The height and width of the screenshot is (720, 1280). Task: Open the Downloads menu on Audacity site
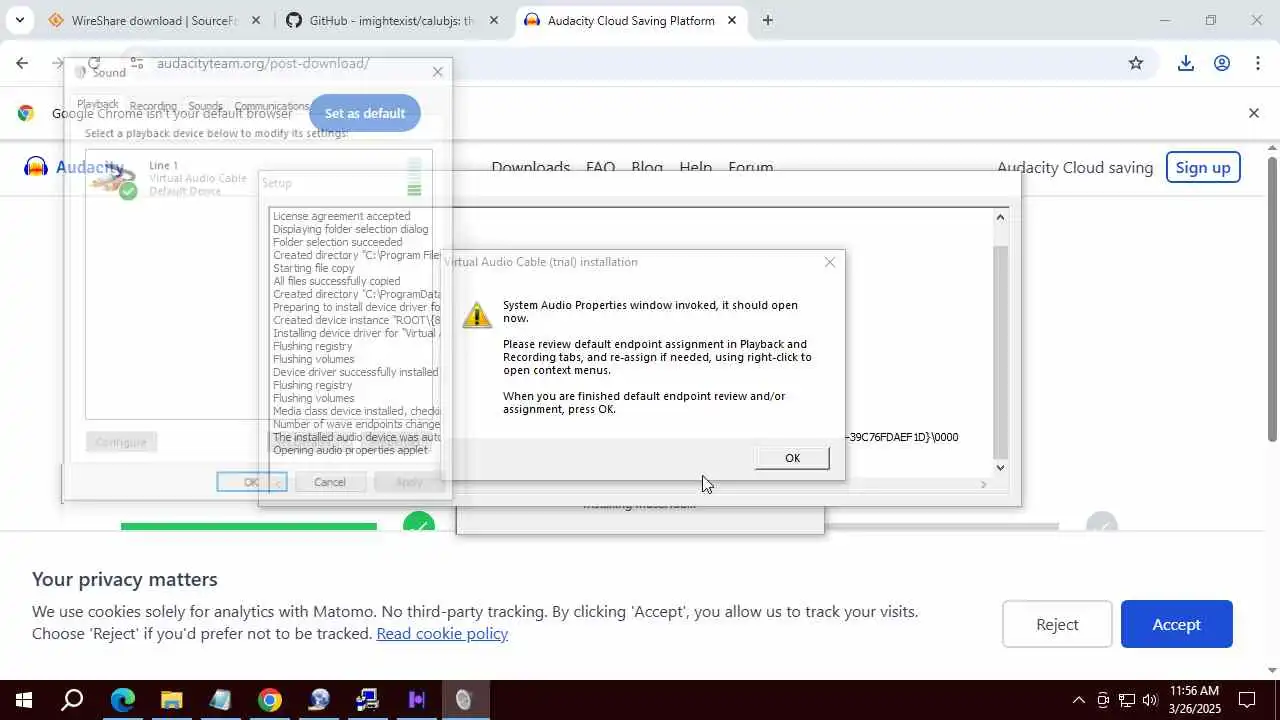(530, 168)
